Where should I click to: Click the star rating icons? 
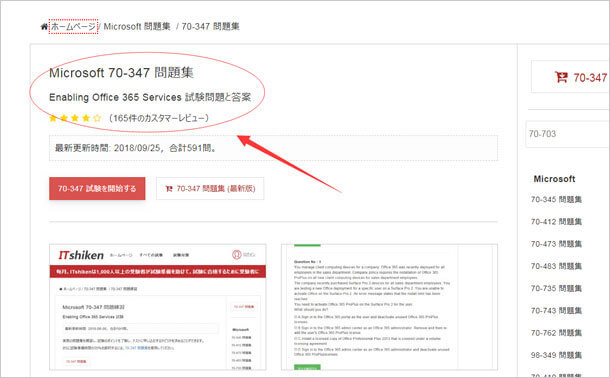[75, 118]
